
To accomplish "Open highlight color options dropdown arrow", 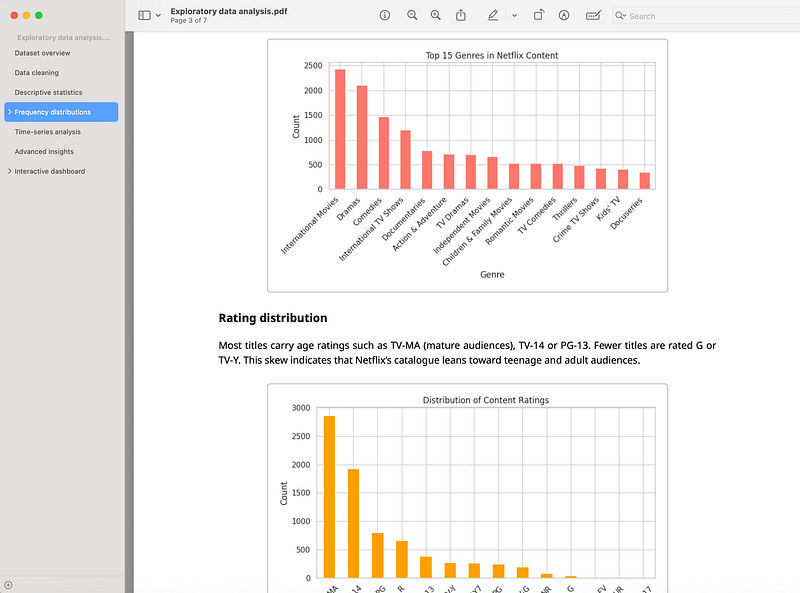I will coord(514,16).
